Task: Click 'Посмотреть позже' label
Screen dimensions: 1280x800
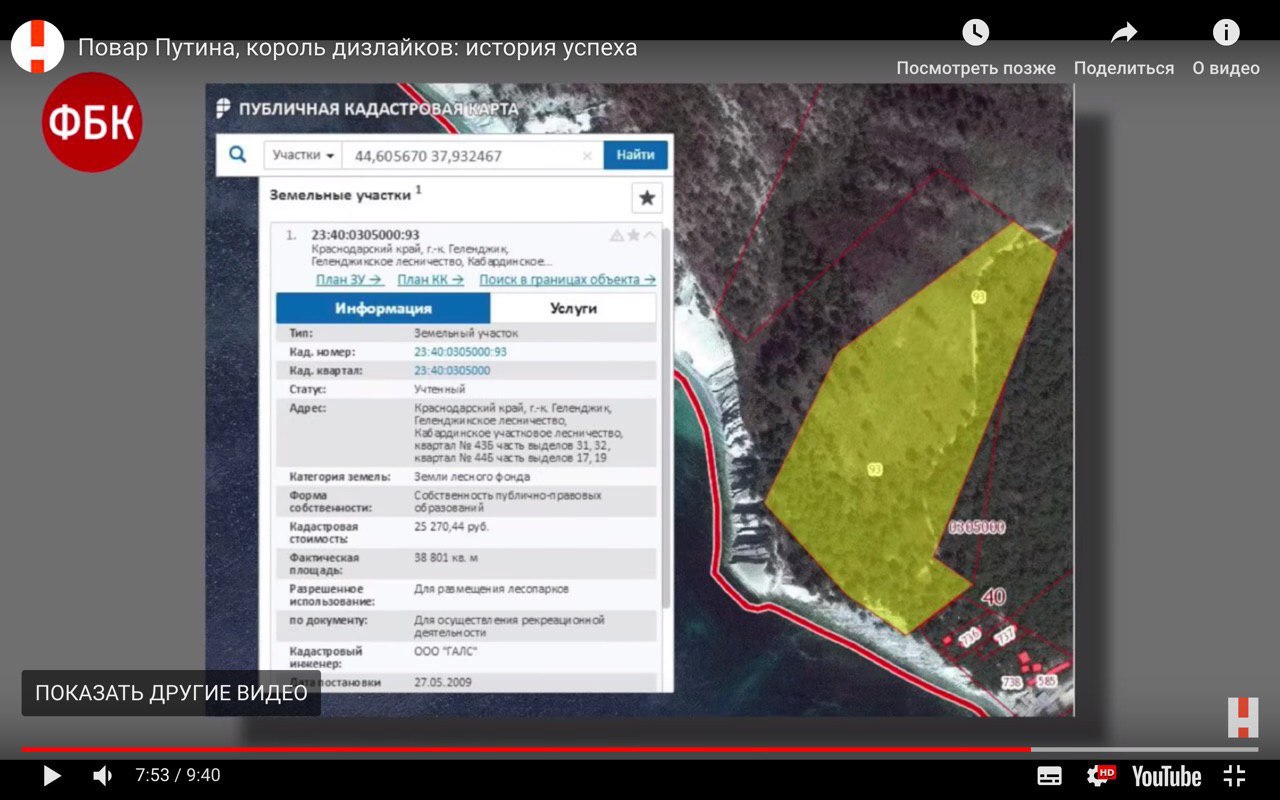Action: click(976, 68)
